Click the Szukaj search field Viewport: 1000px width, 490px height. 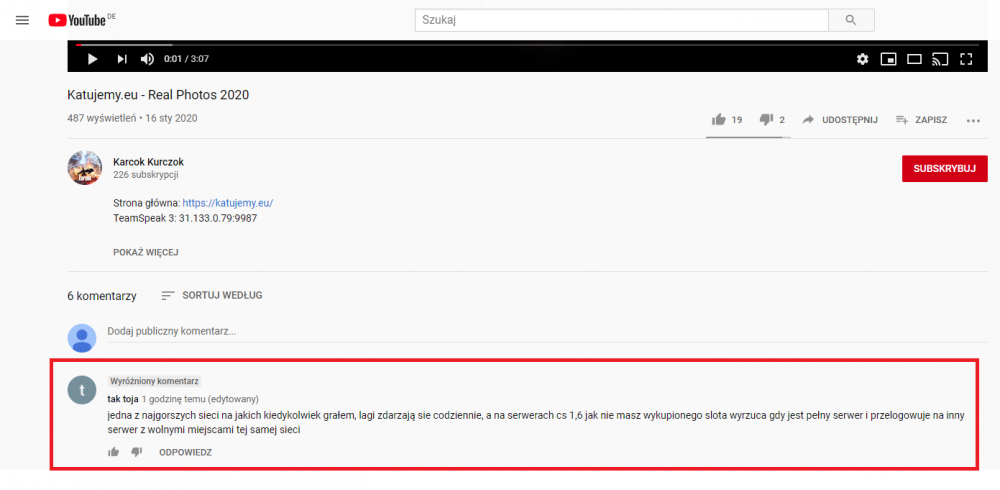click(x=622, y=20)
